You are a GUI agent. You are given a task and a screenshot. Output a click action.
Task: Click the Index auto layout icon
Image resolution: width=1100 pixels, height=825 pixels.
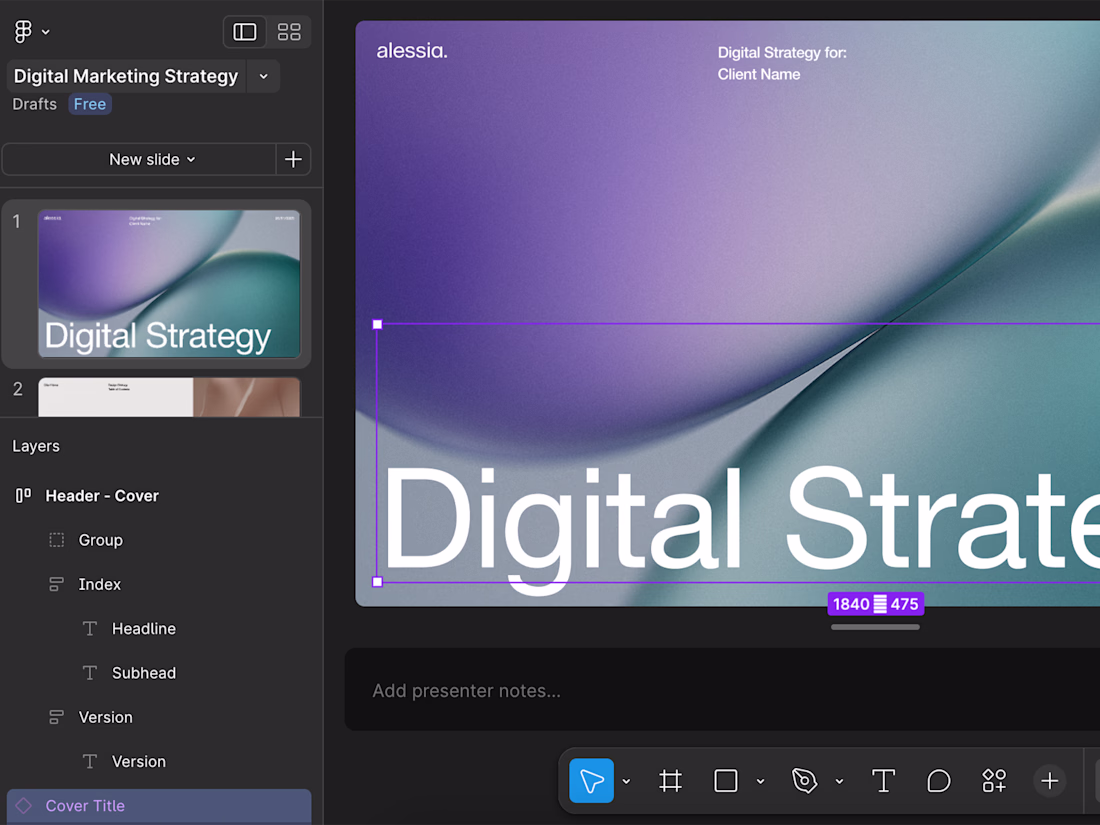click(x=57, y=584)
